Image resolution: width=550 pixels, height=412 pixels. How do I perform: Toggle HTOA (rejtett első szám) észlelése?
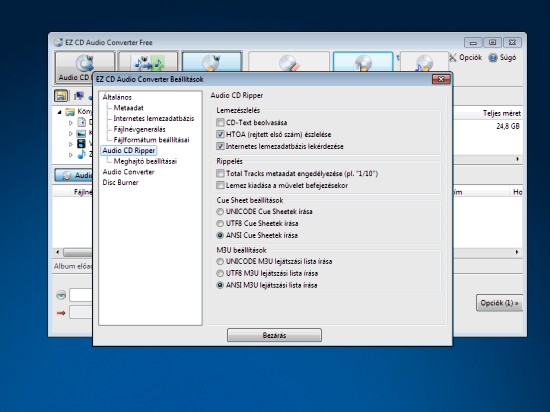(x=220, y=134)
